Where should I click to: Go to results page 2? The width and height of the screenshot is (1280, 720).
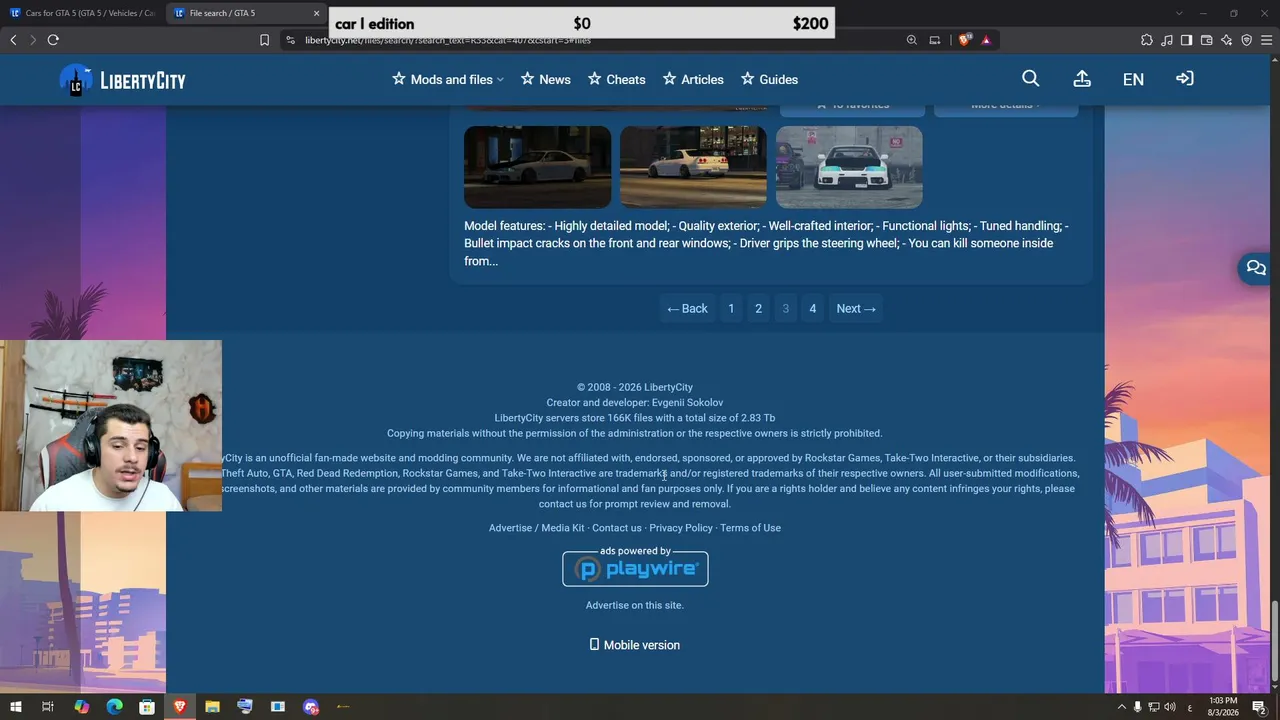[758, 309]
